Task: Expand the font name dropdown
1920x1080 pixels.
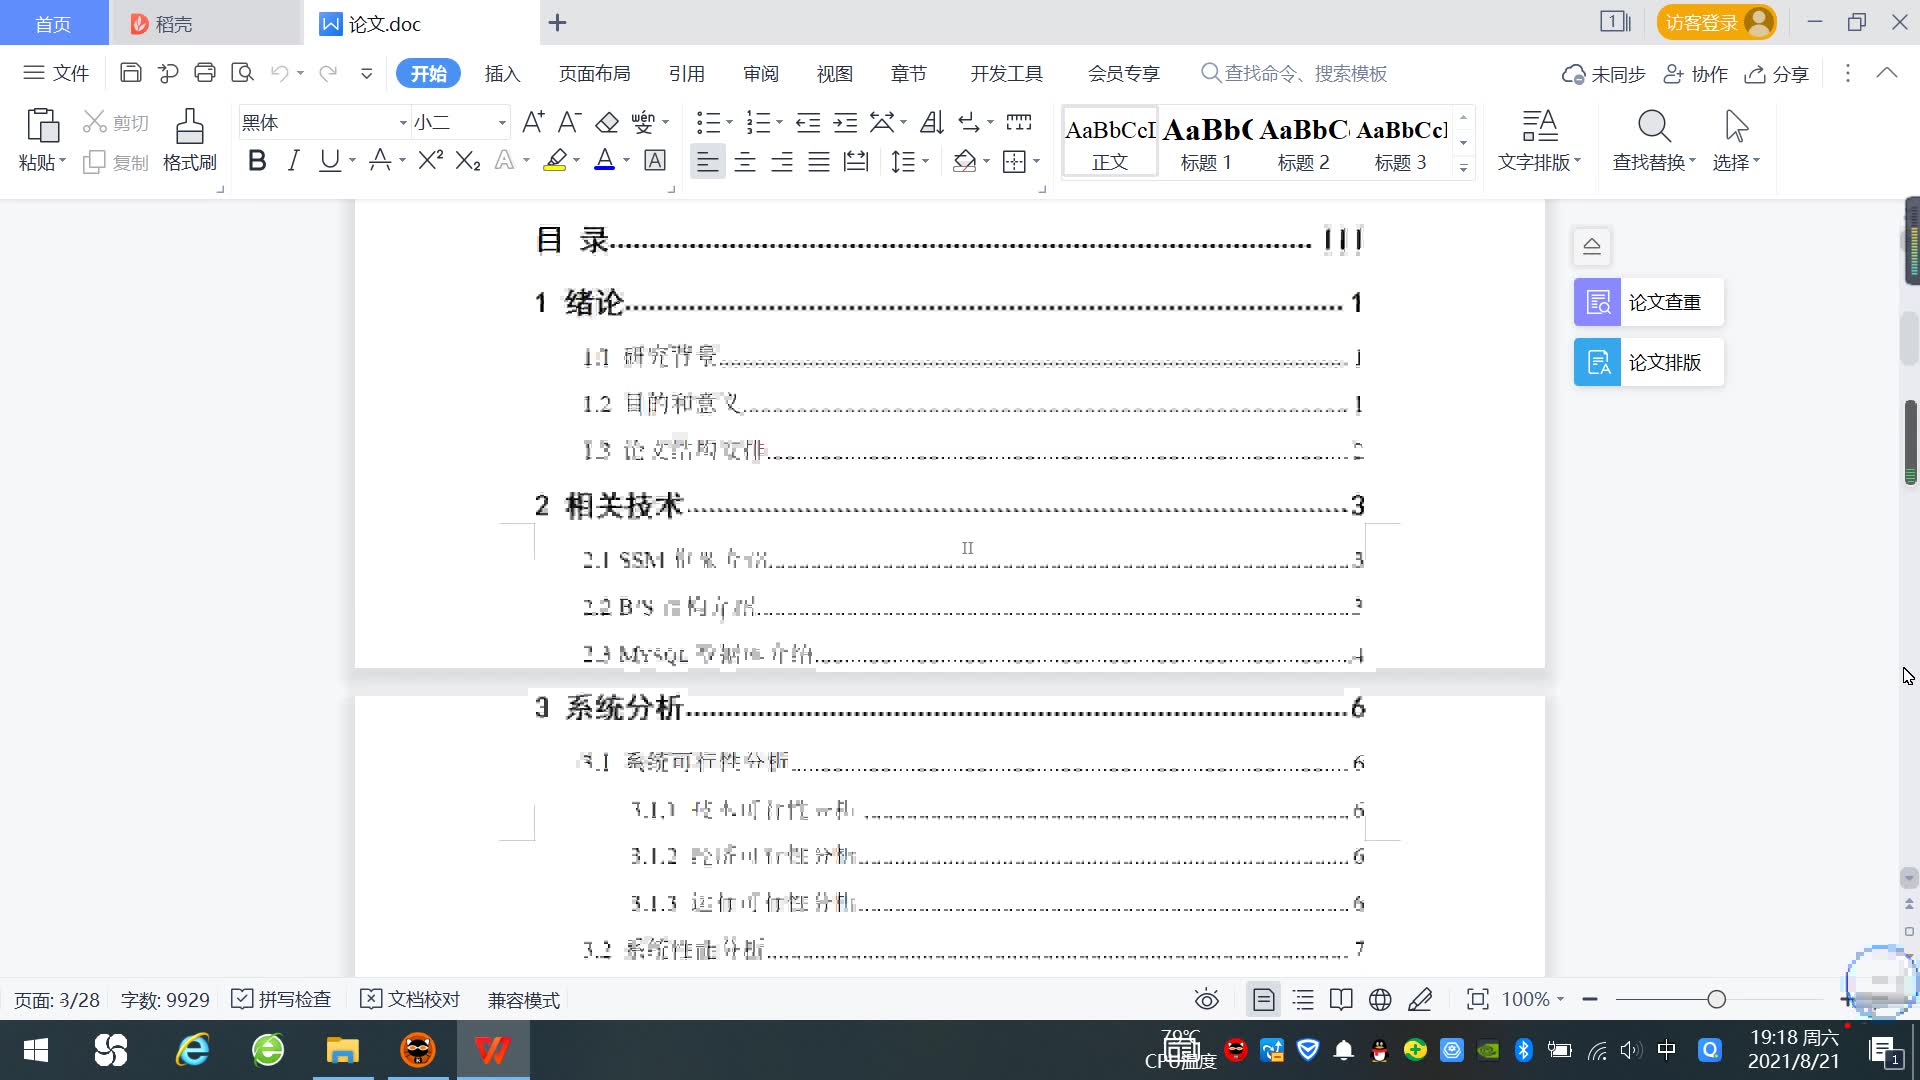Action: pyautogui.click(x=403, y=123)
